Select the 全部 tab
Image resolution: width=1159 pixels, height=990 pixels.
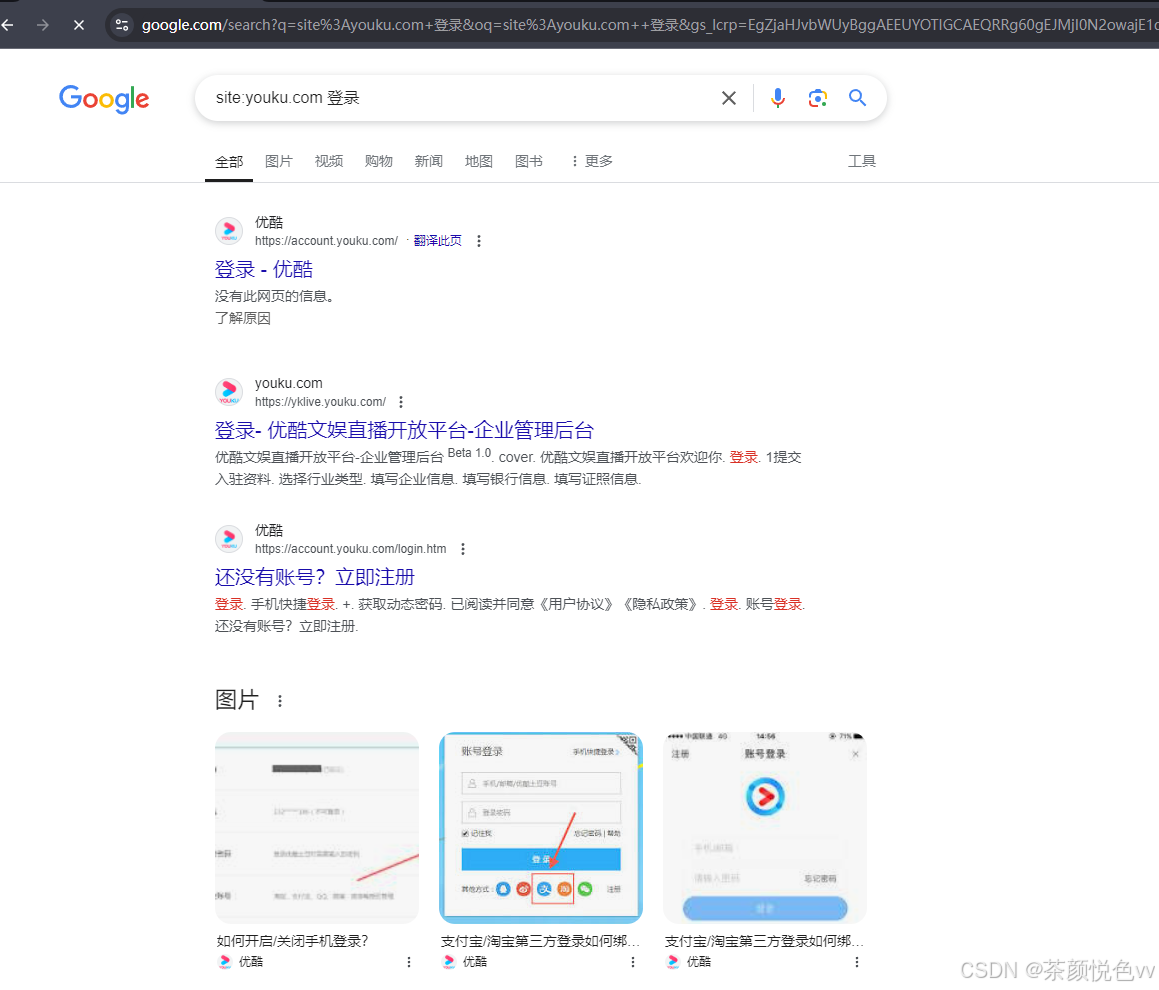[229, 162]
